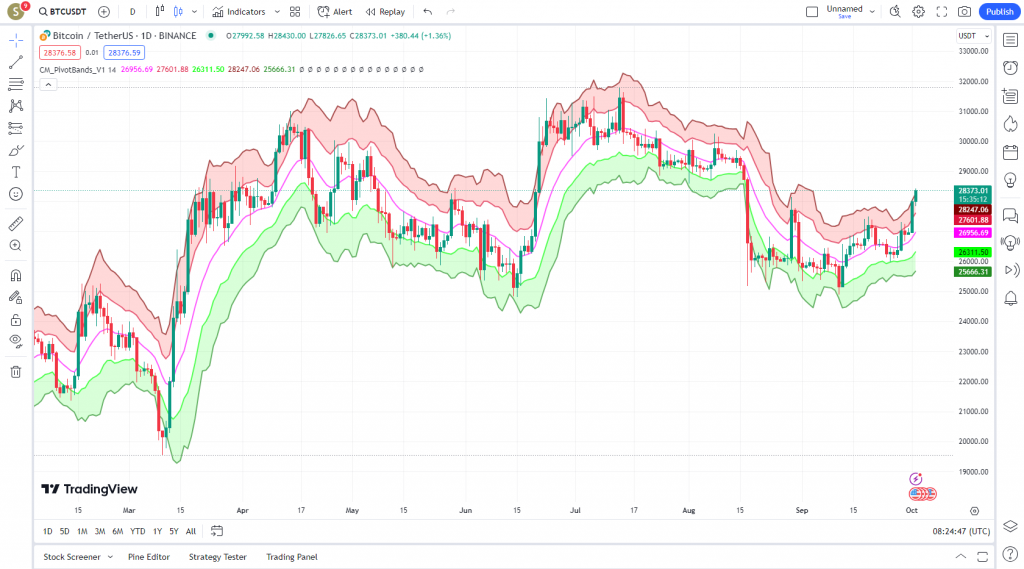Open the chart settings gear
1024x569 pixels.
tap(919, 12)
